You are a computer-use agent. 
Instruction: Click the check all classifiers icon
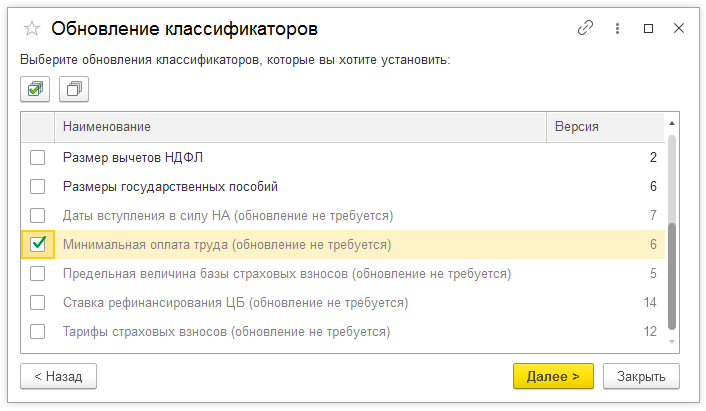click(36, 89)
